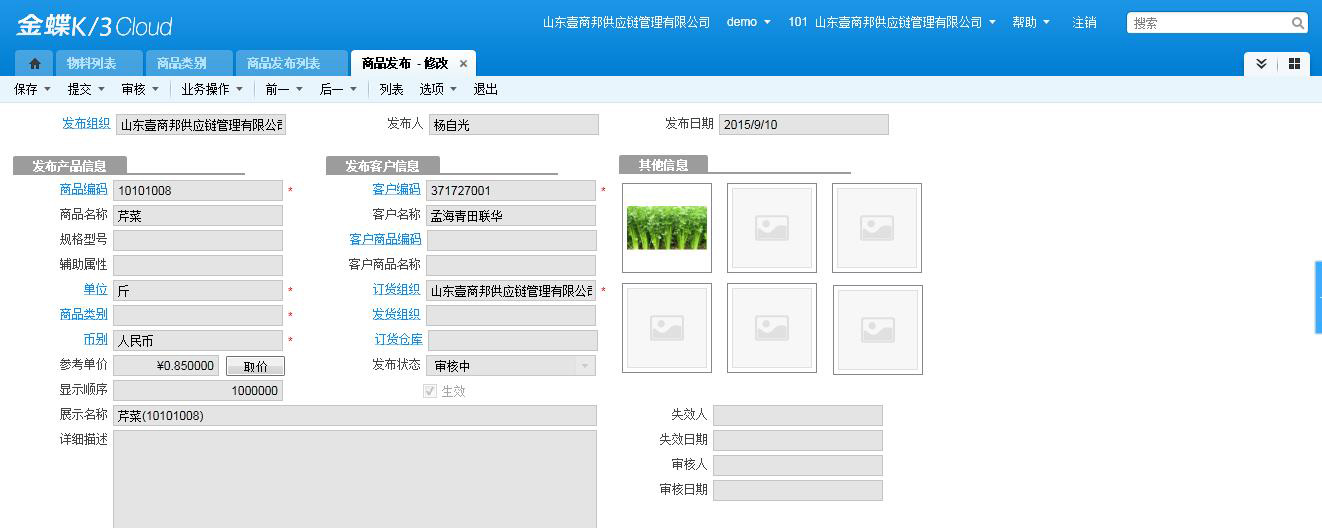Click into the 详细描述 text area
The width and height of the screenshot is (1322, 528).
click(354, 478)
